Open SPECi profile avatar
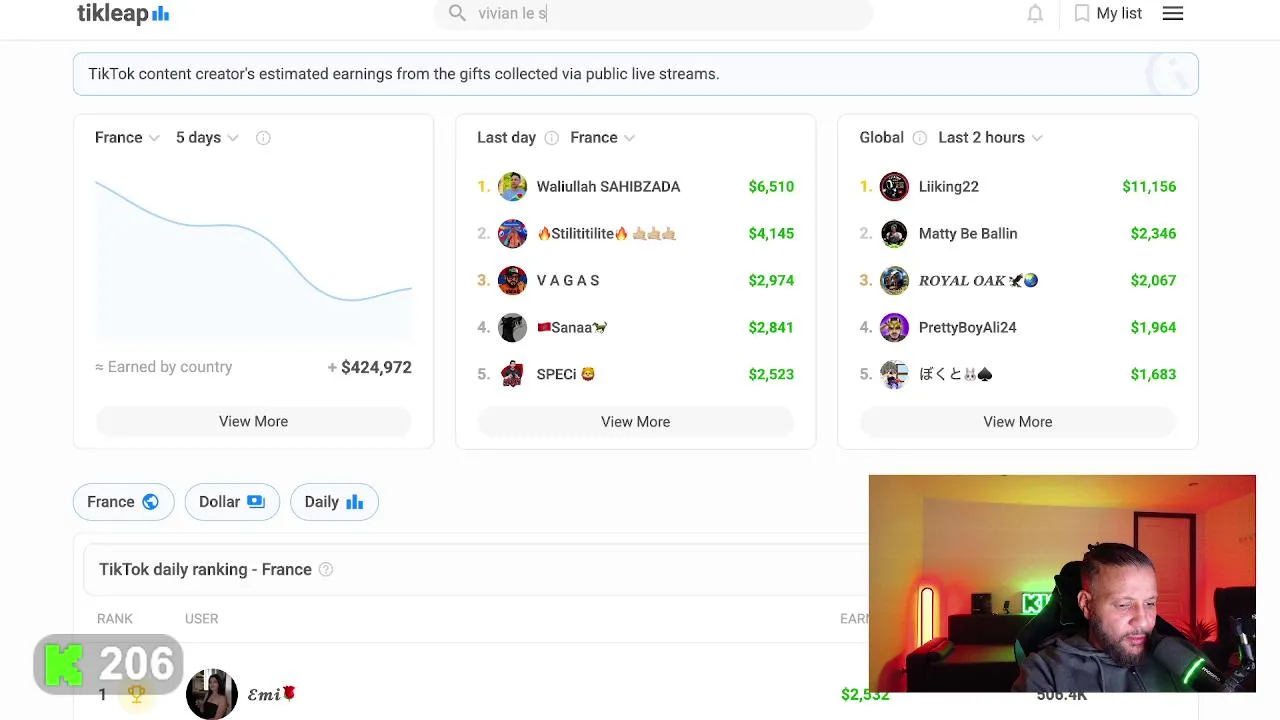Image resolution: width=1280 pixels, height=720 pixels. point(512,375)
